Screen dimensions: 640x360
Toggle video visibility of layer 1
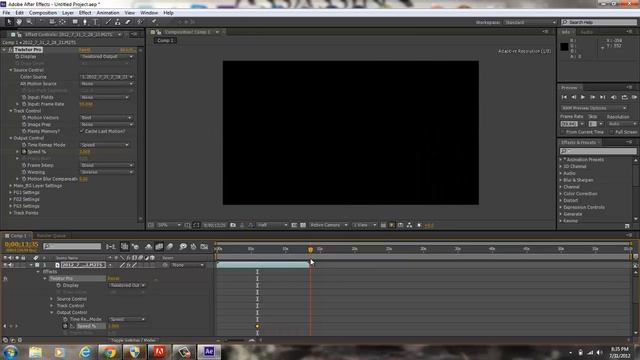[x=5, y=265]
